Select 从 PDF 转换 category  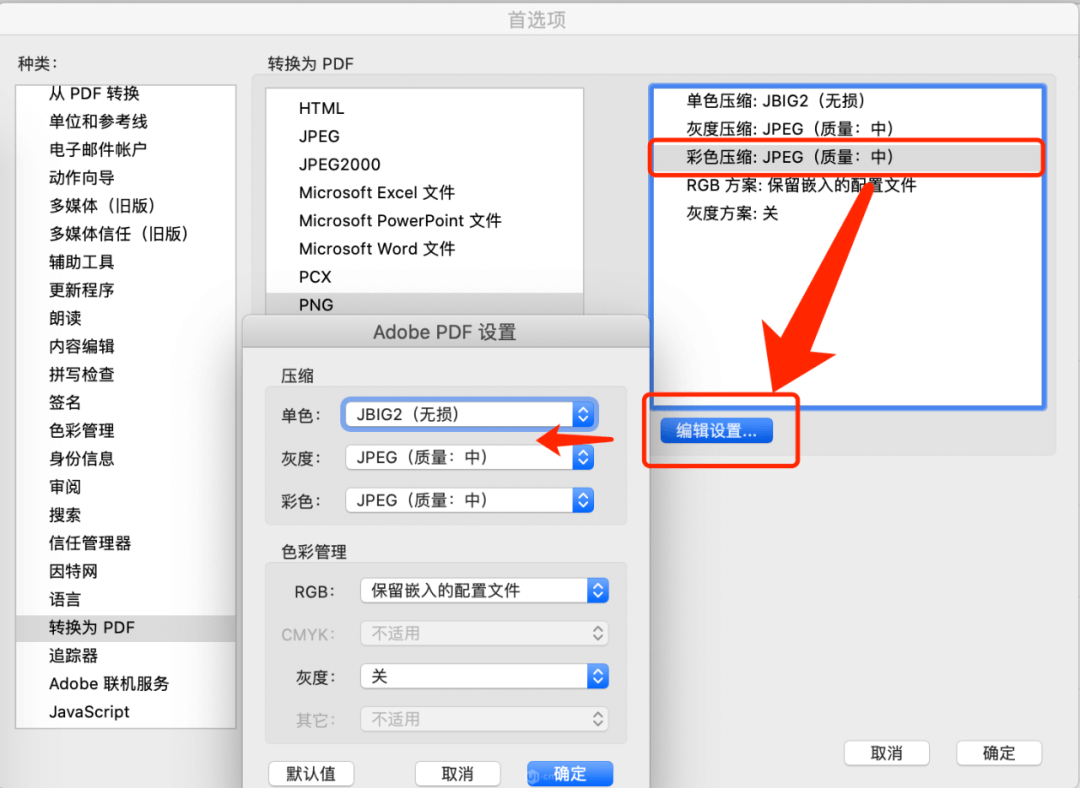pos(126,94)
